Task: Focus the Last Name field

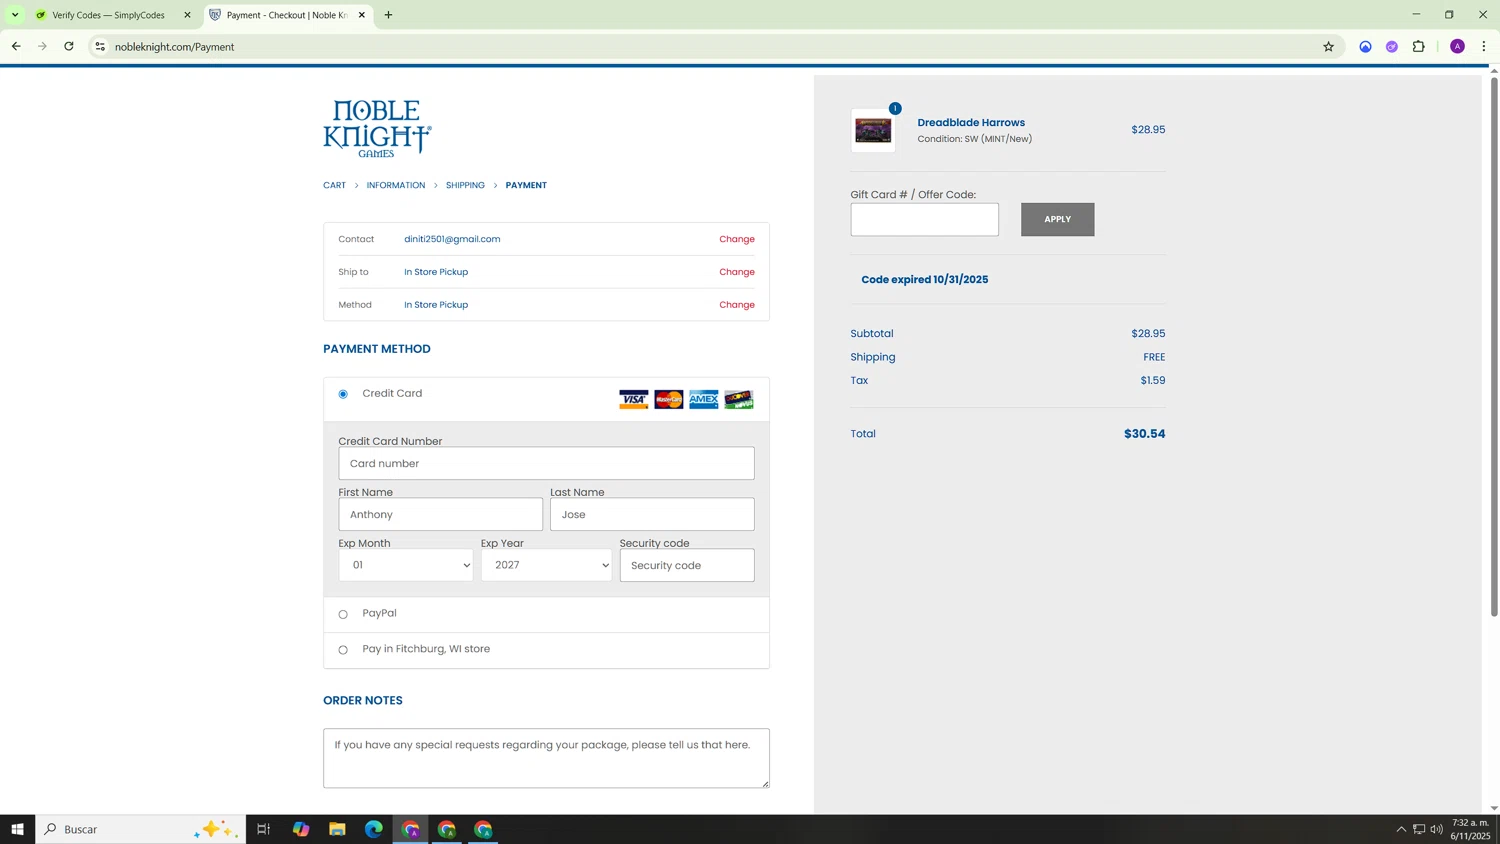Action: (652, 514)
